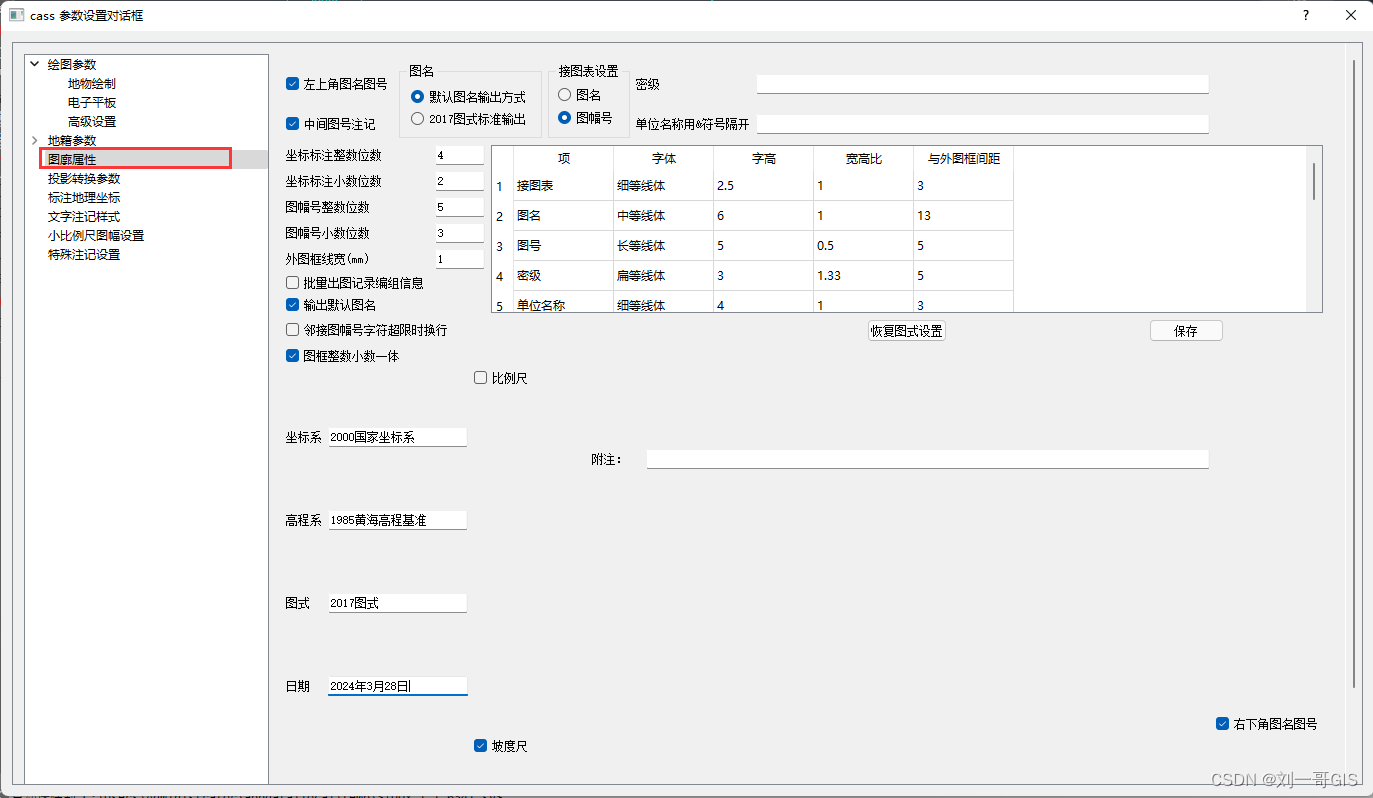Click the 保存 button

coord(1185,330)
